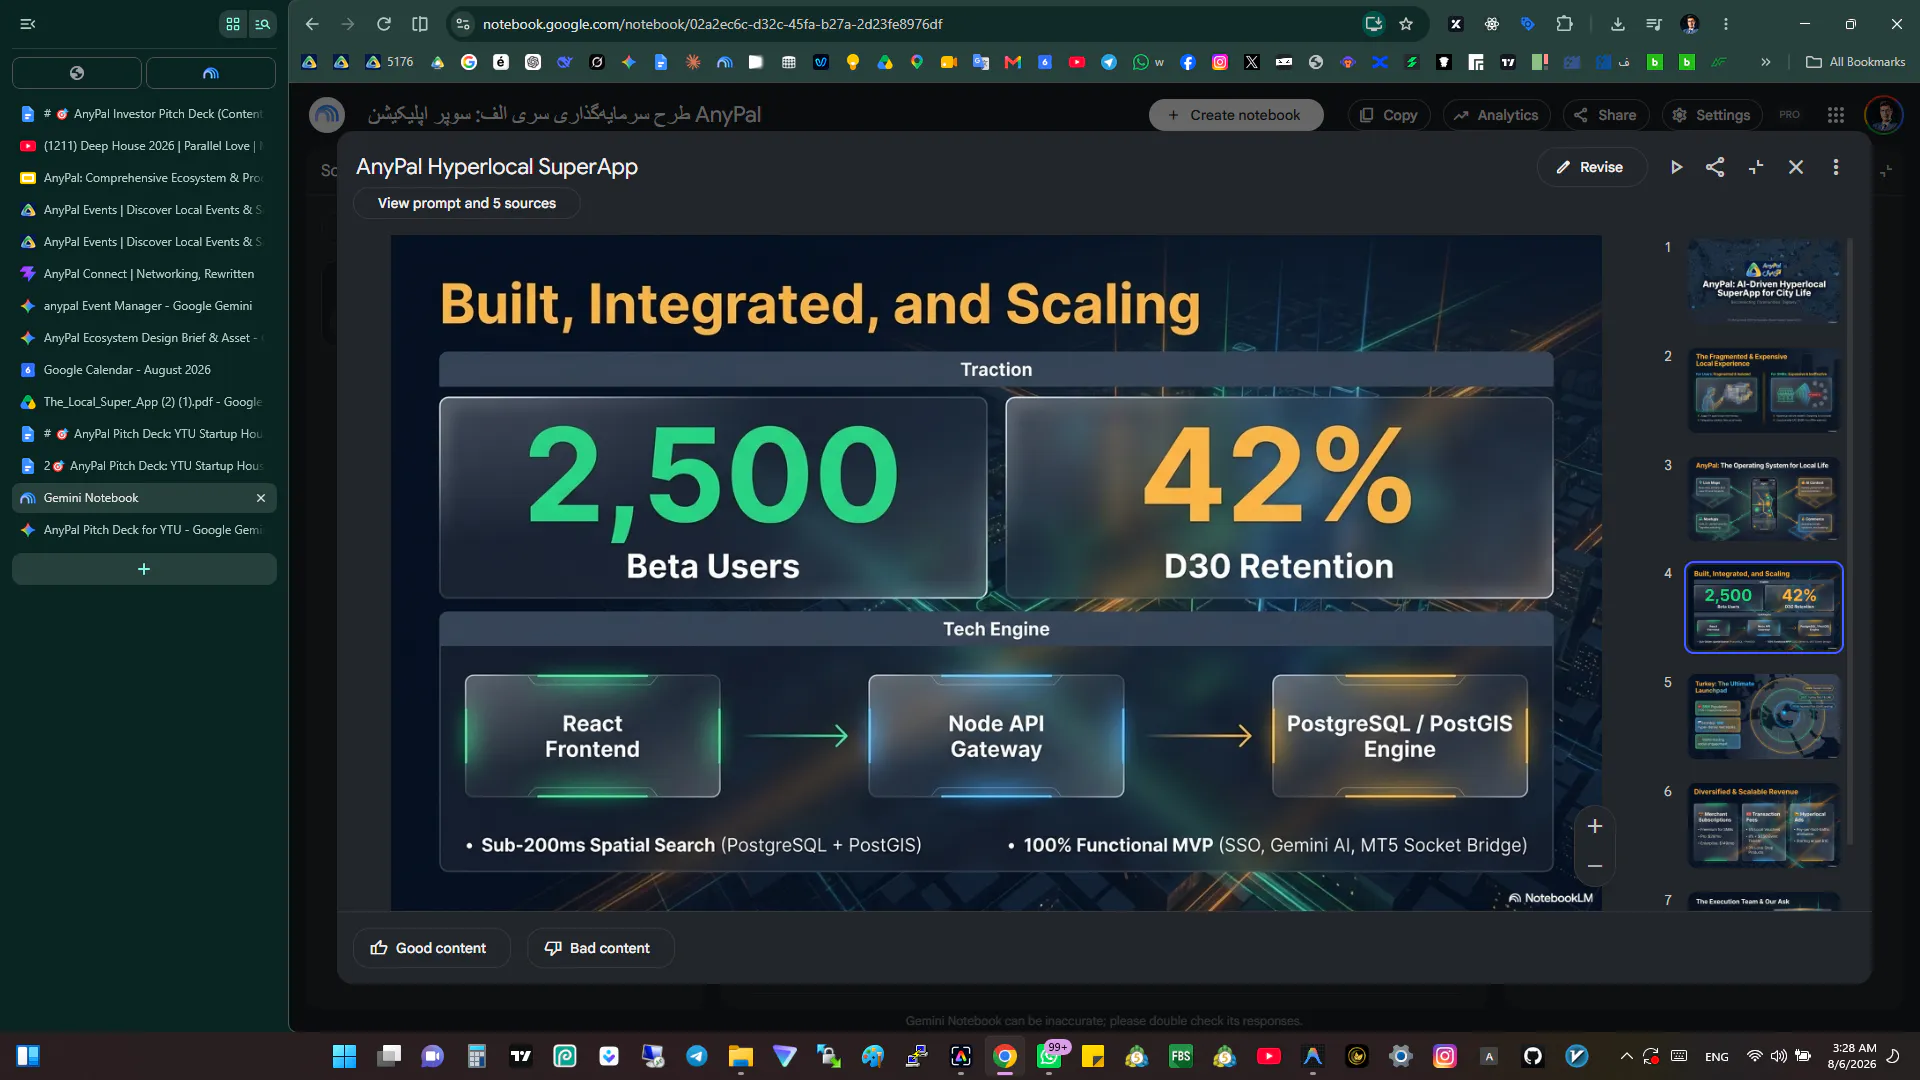This screenshot has height=1080, width=1920.
Task: Collapse the vertical tabs sidebar
Action: coord(28,24)
